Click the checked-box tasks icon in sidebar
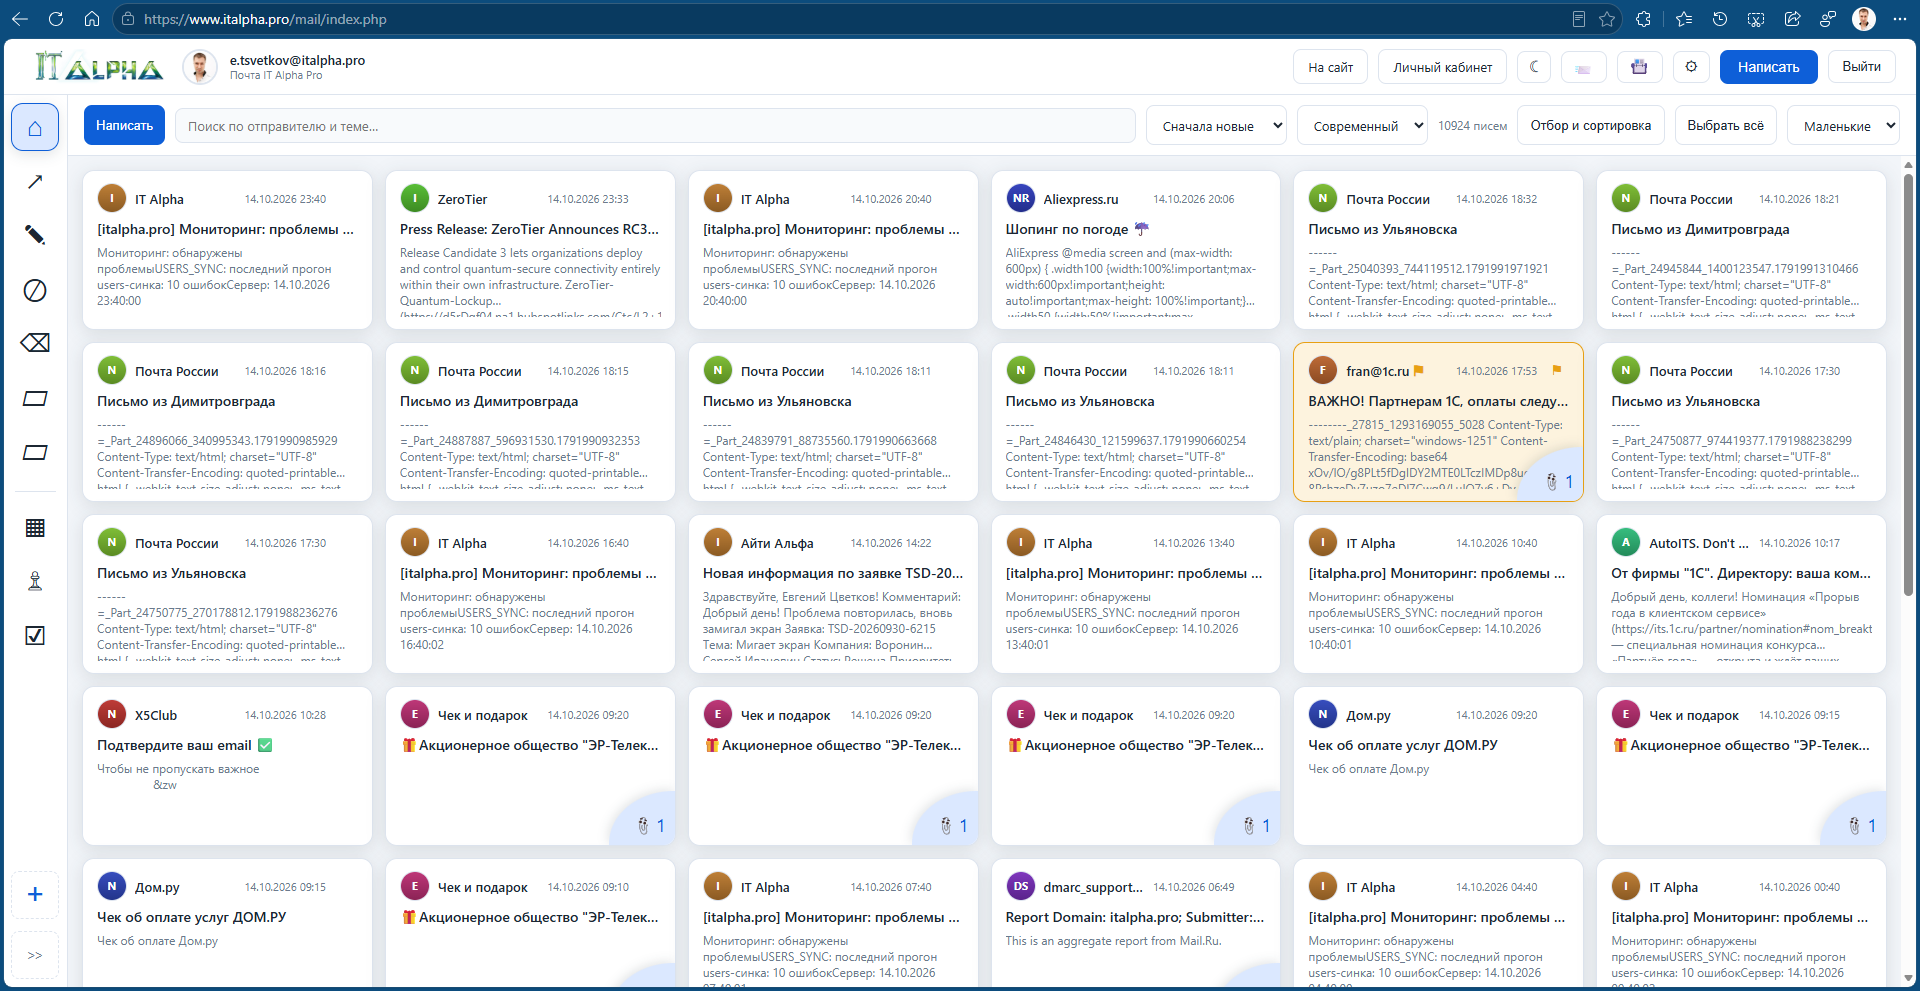Screen dimensions: 1920x991 click(x=35, y=635)
